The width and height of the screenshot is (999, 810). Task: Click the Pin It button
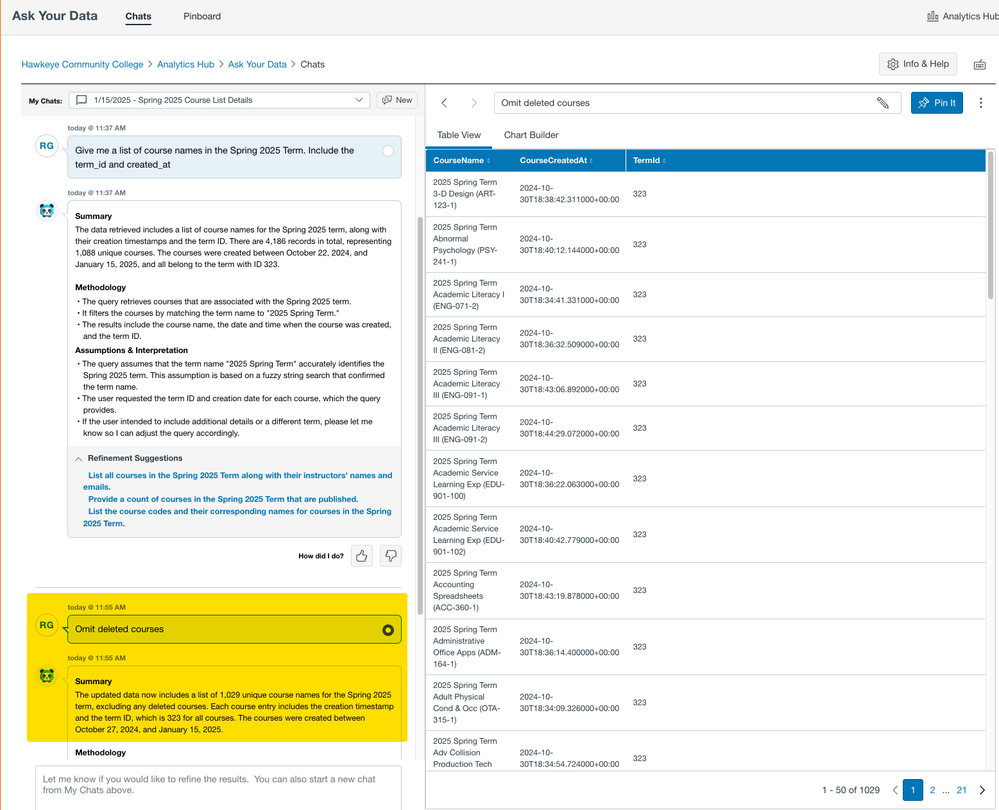click(936, 103)
